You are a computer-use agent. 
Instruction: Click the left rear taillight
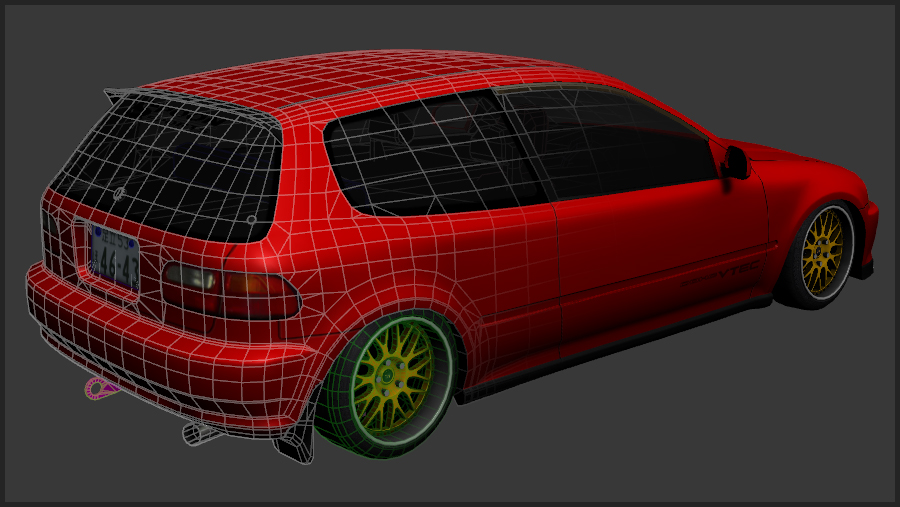(x=230, y=287)
